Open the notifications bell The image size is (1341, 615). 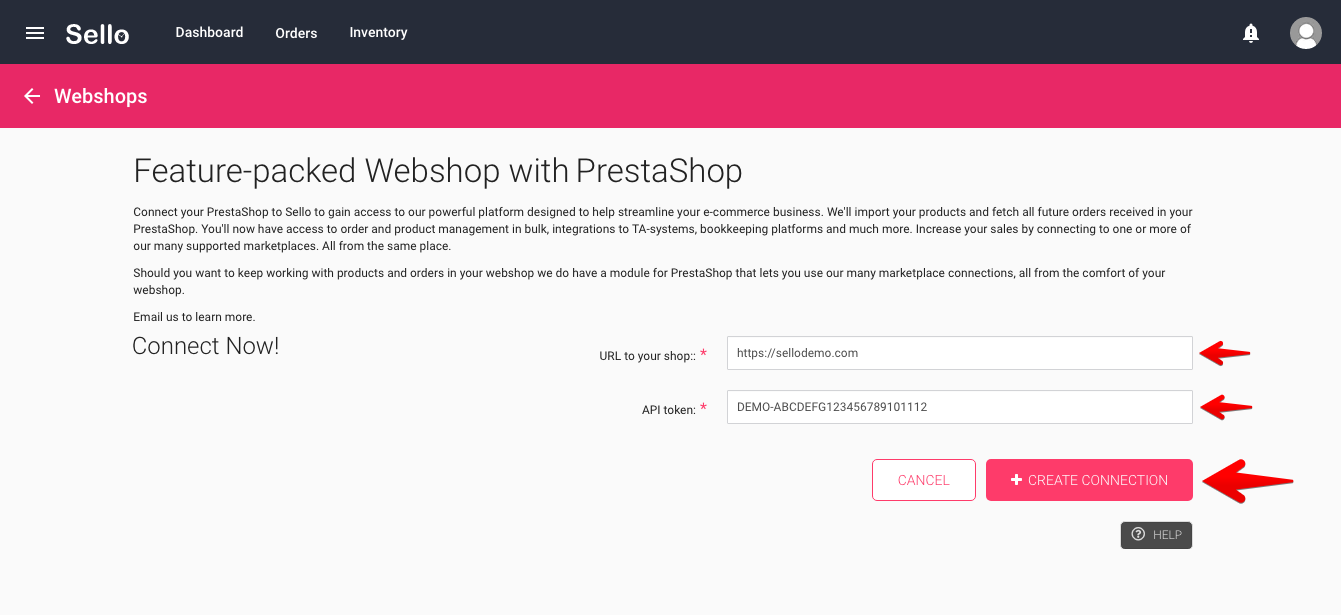point(1250,33)
